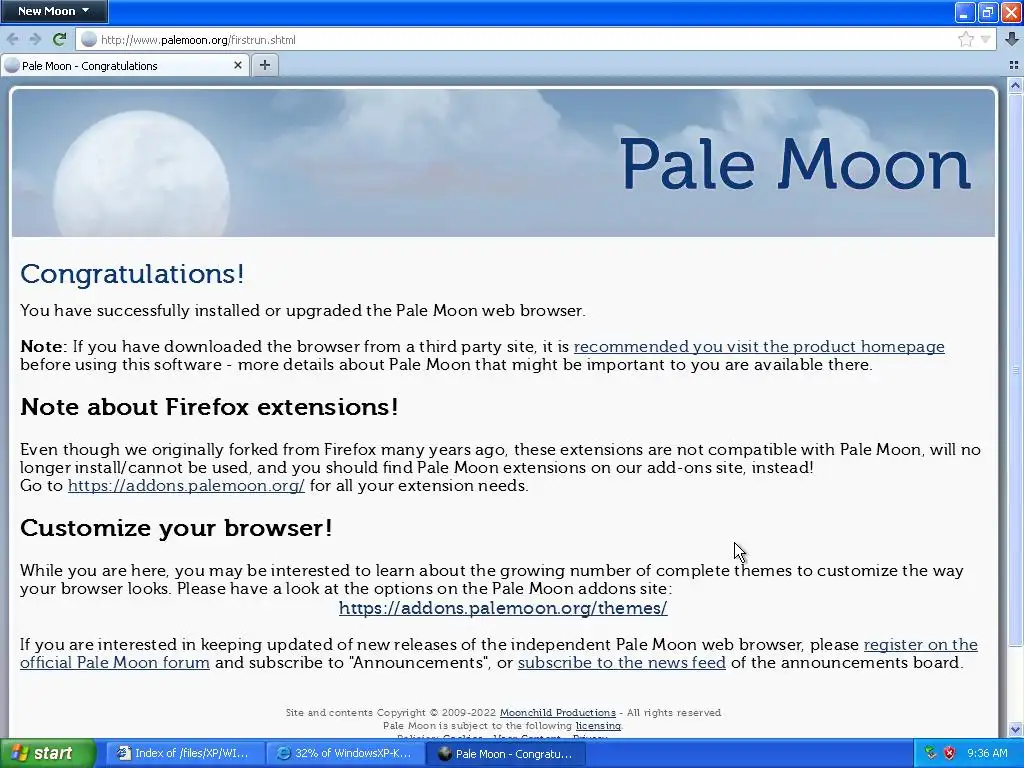1024x768 pixels.
Task: Click the Pale Moon banner image
Action: (x=504, y=163)
